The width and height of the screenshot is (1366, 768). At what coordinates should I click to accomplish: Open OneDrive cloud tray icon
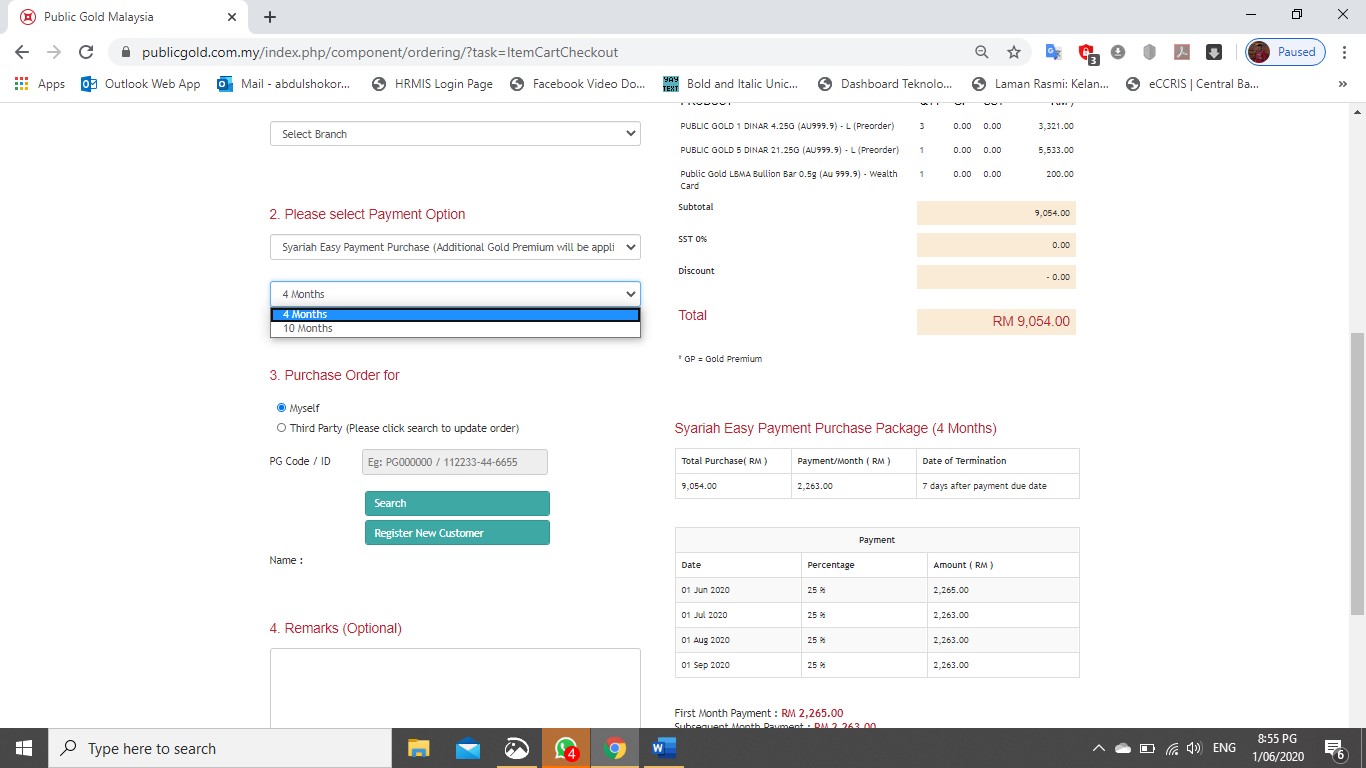click(1122, 748)
